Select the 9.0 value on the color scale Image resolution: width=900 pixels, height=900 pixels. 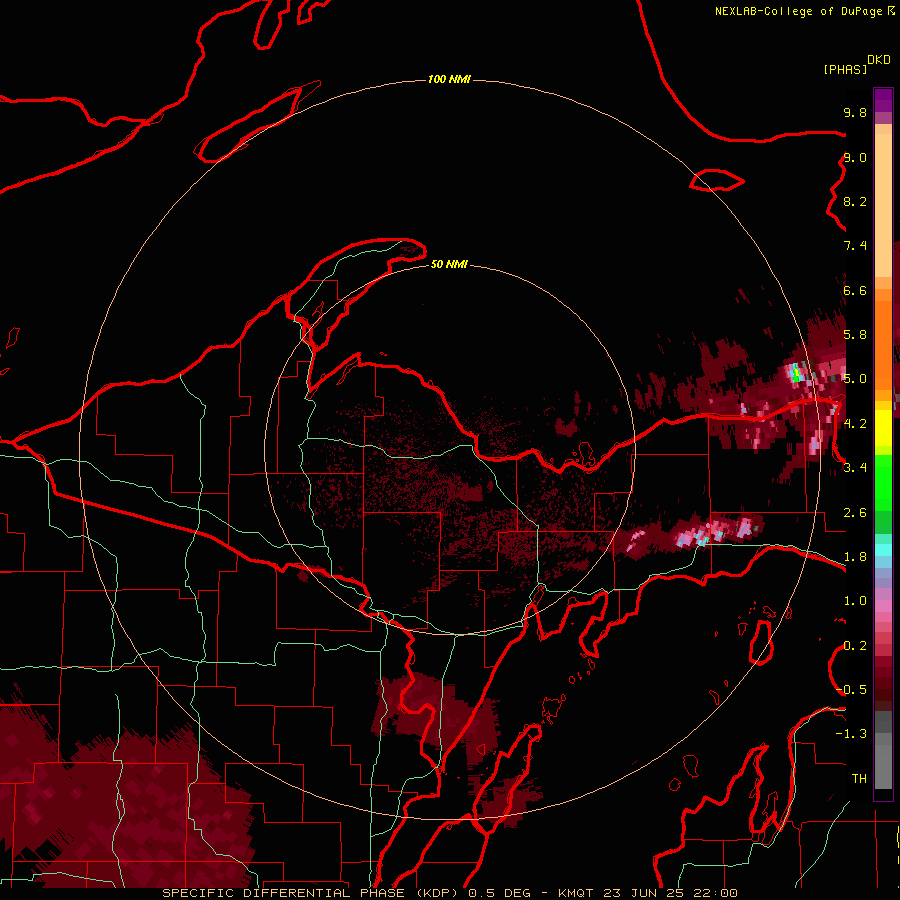(x=855, y=157)
